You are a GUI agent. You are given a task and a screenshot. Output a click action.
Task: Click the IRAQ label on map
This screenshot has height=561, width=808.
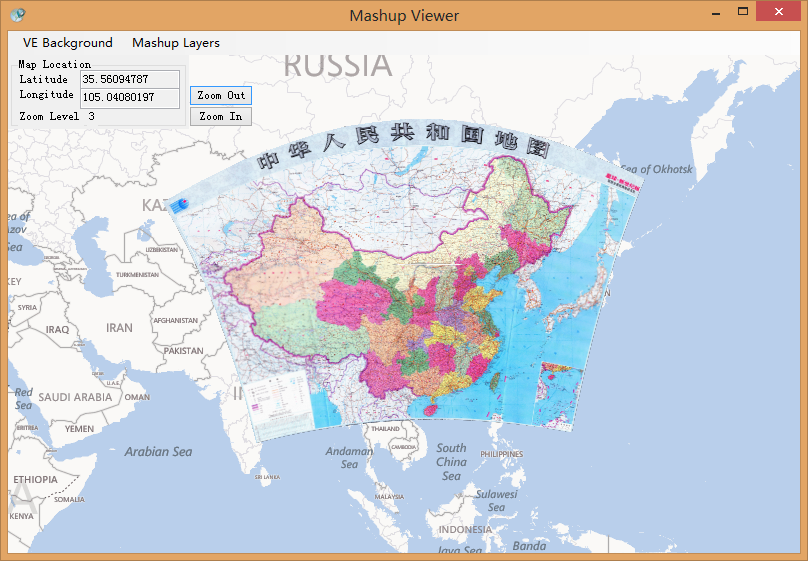(x=57, y=329)
